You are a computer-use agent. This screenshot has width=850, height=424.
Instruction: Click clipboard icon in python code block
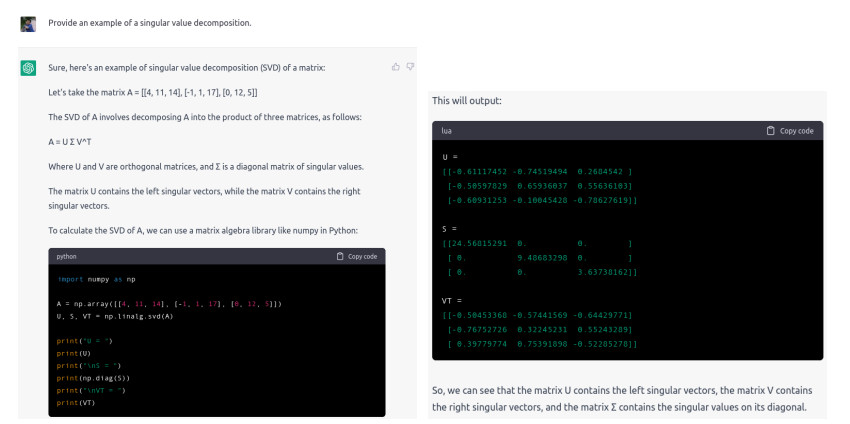(x=340, y=256)
